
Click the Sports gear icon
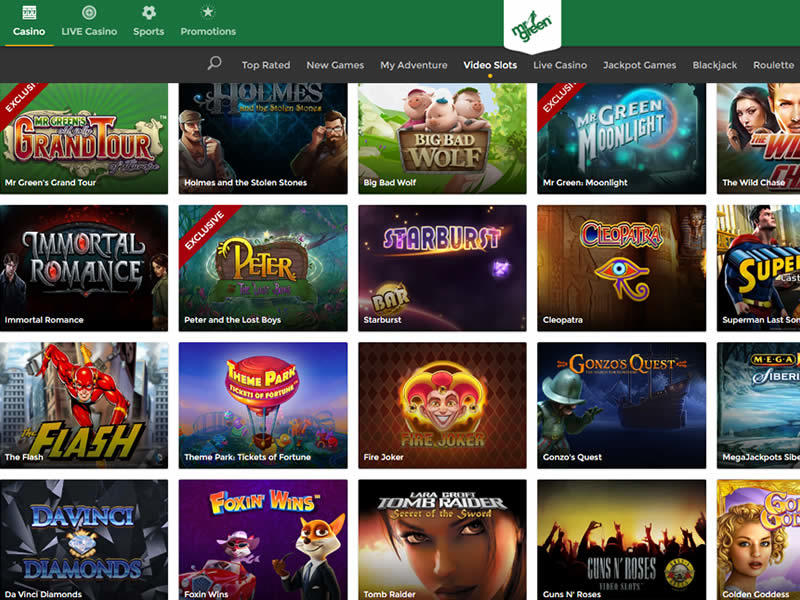(x=148, y=12)
